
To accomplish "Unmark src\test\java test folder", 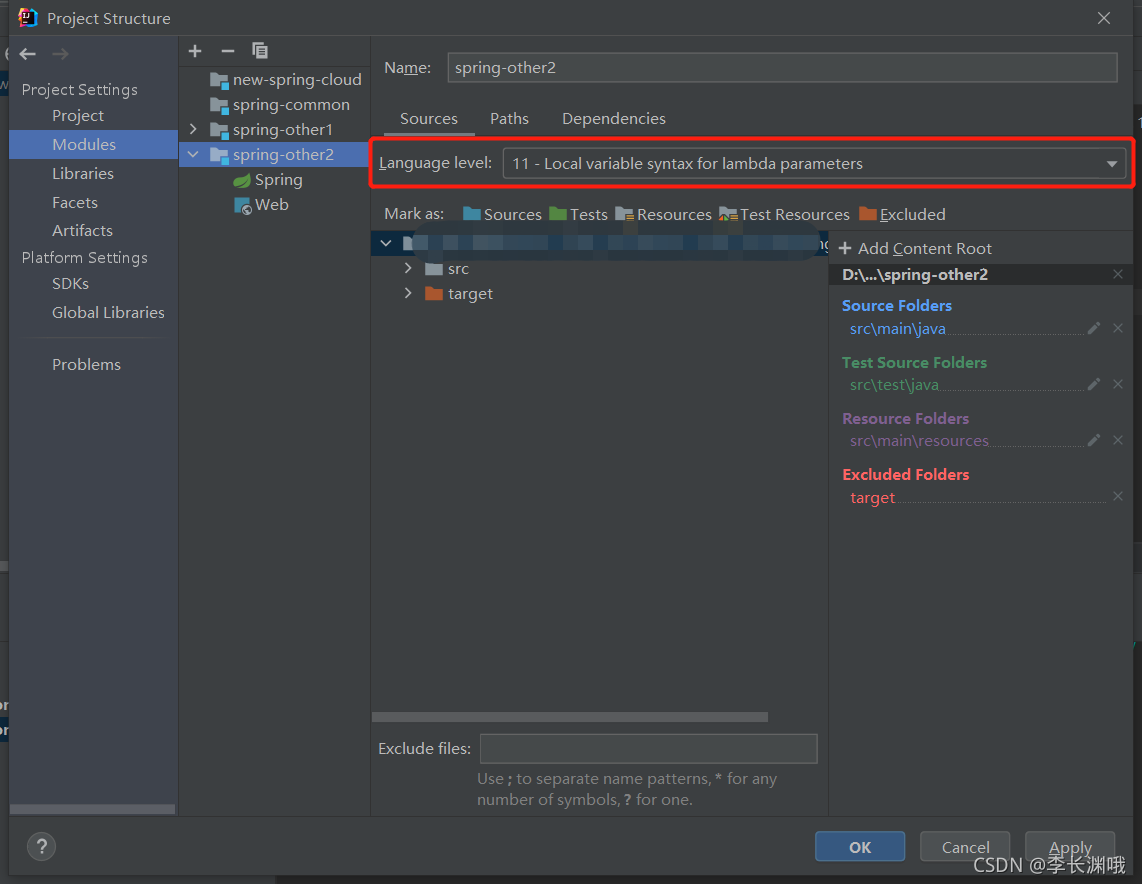I will (x=1118, y=384).
